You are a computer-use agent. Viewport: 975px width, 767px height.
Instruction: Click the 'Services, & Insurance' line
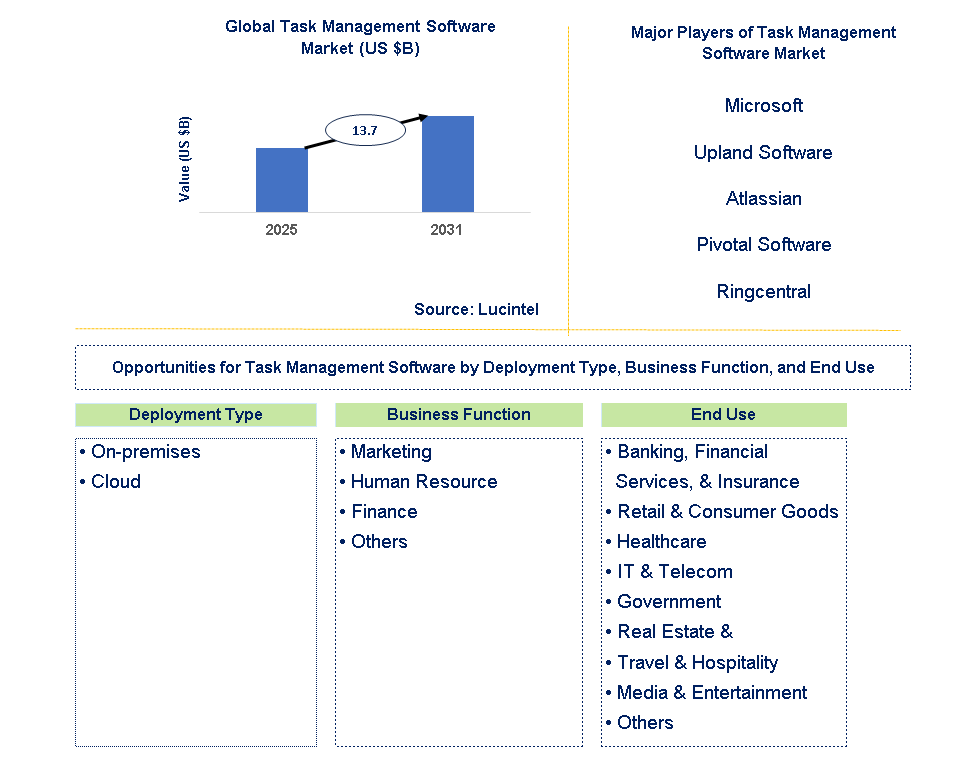point(708,481)
